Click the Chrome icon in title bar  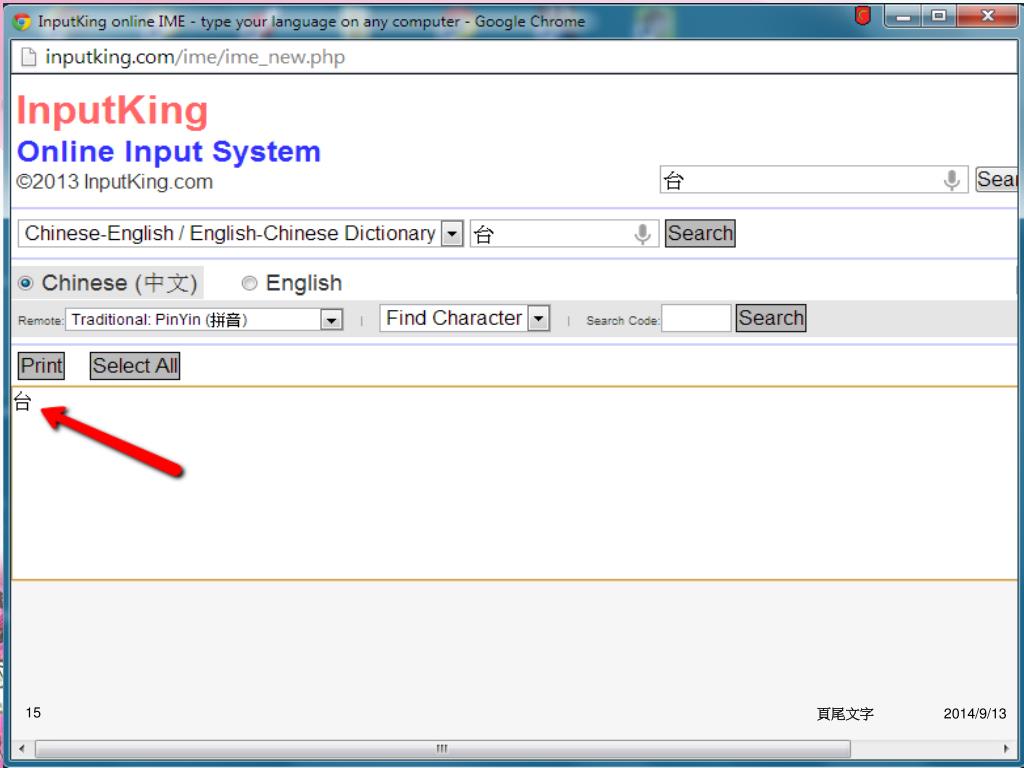22,21
